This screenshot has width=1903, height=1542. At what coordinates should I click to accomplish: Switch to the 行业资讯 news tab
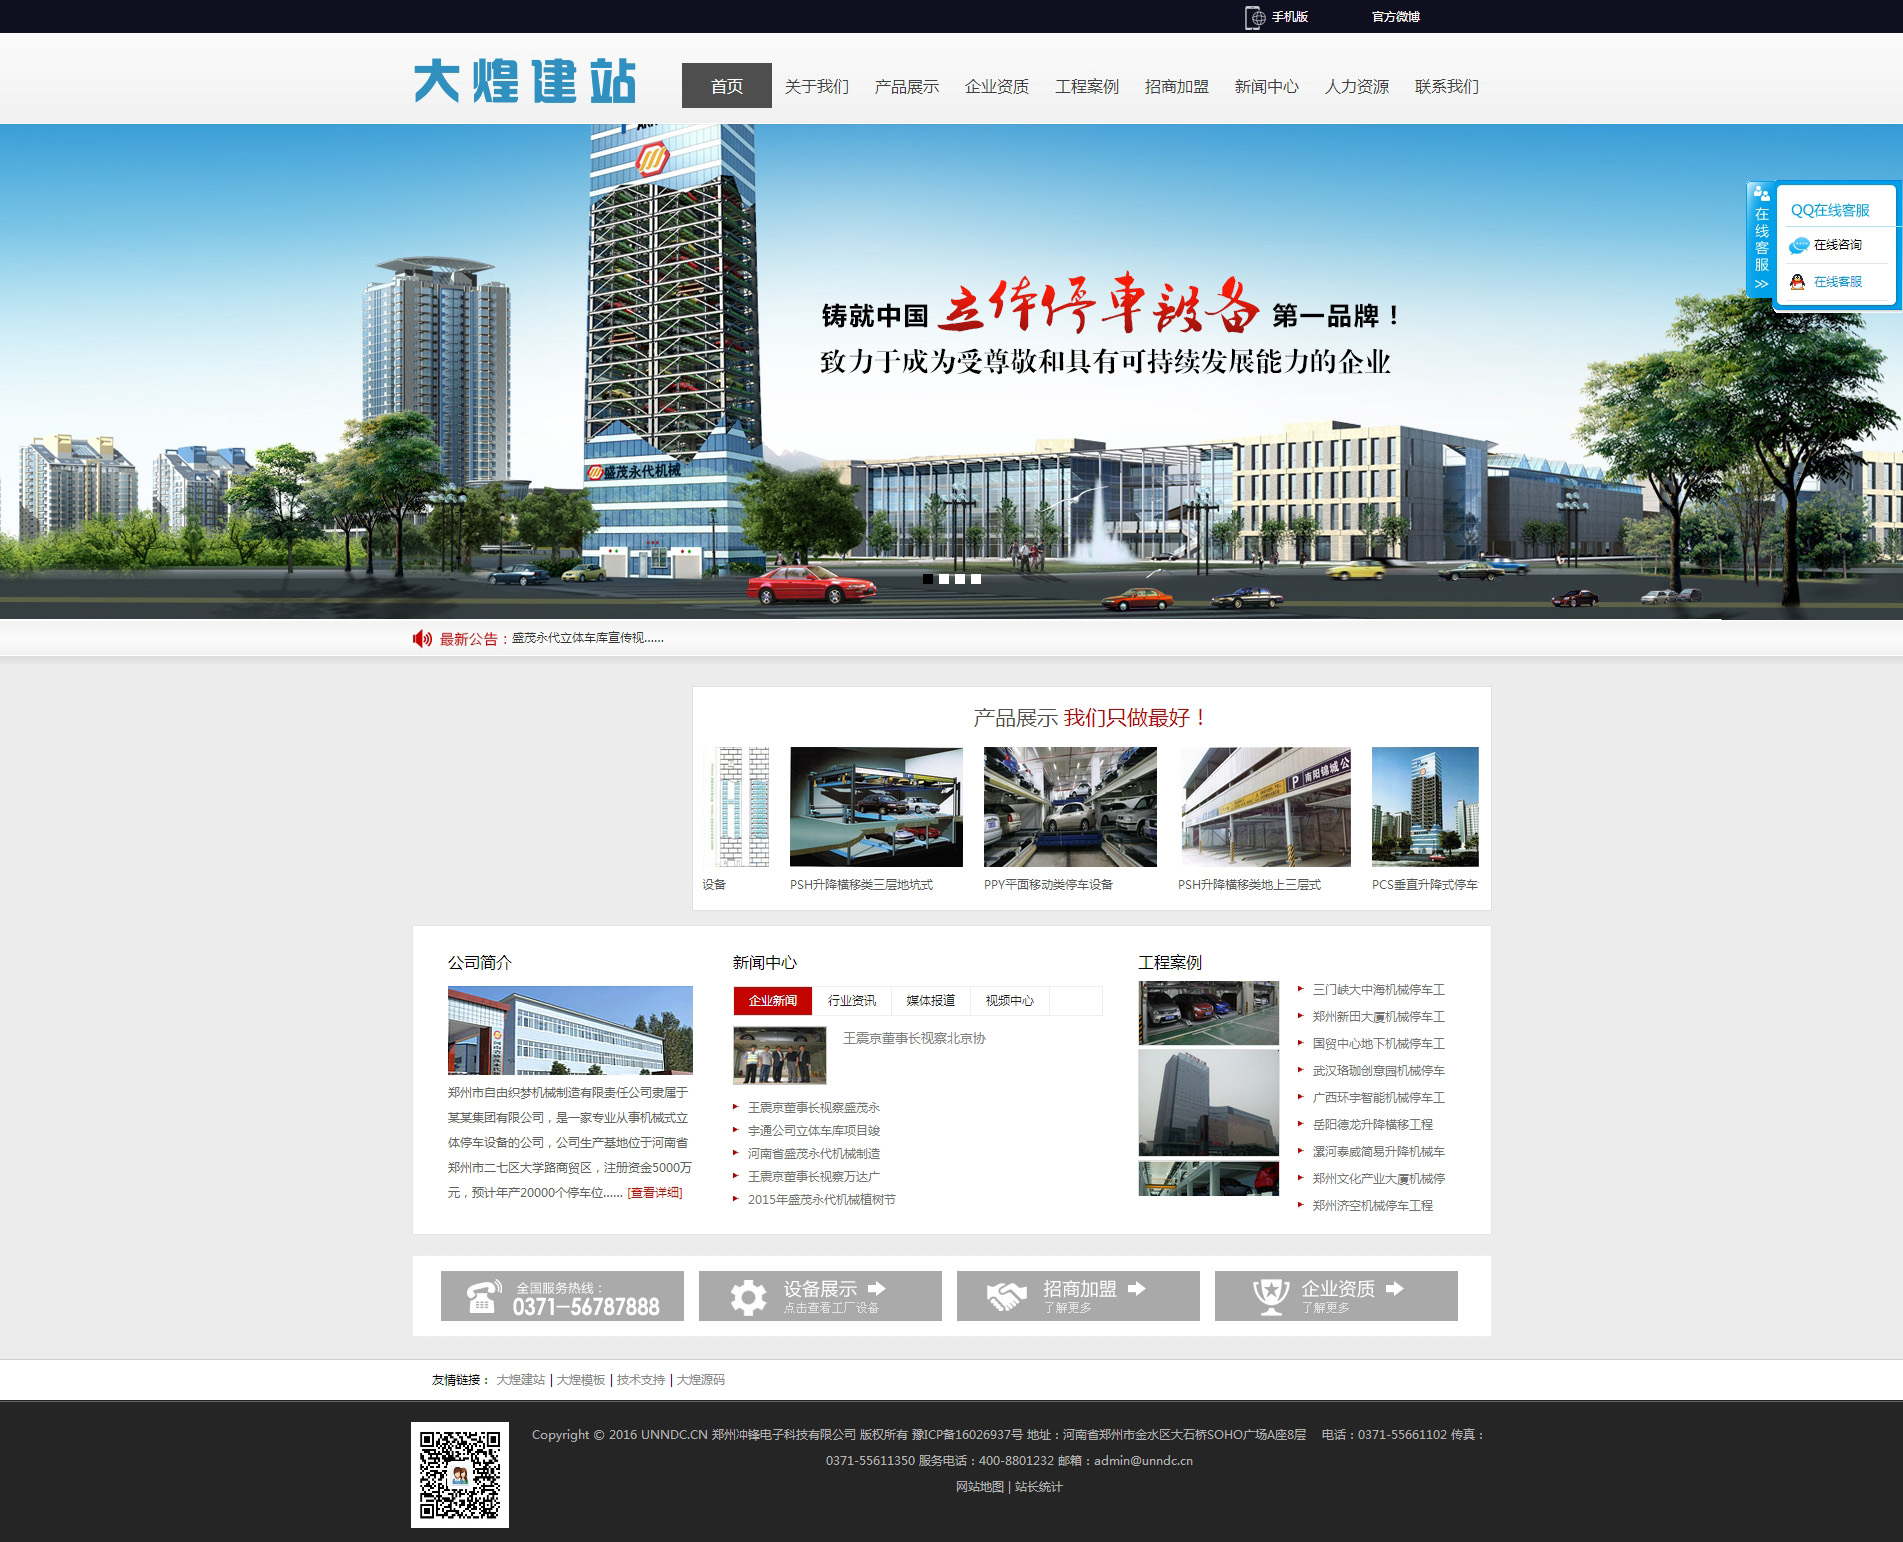851,1000
